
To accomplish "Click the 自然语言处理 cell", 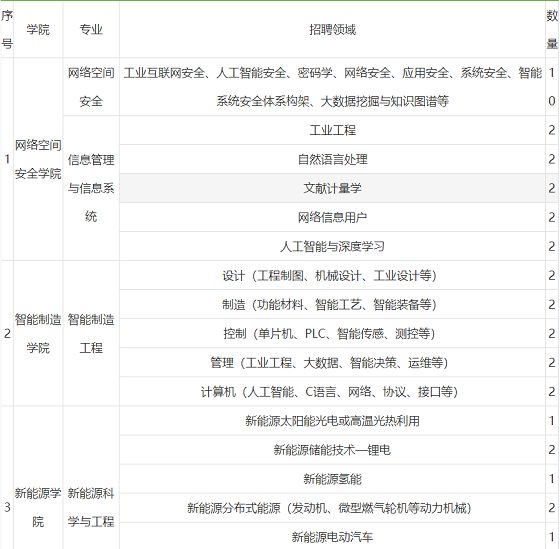I will point(332,159).
